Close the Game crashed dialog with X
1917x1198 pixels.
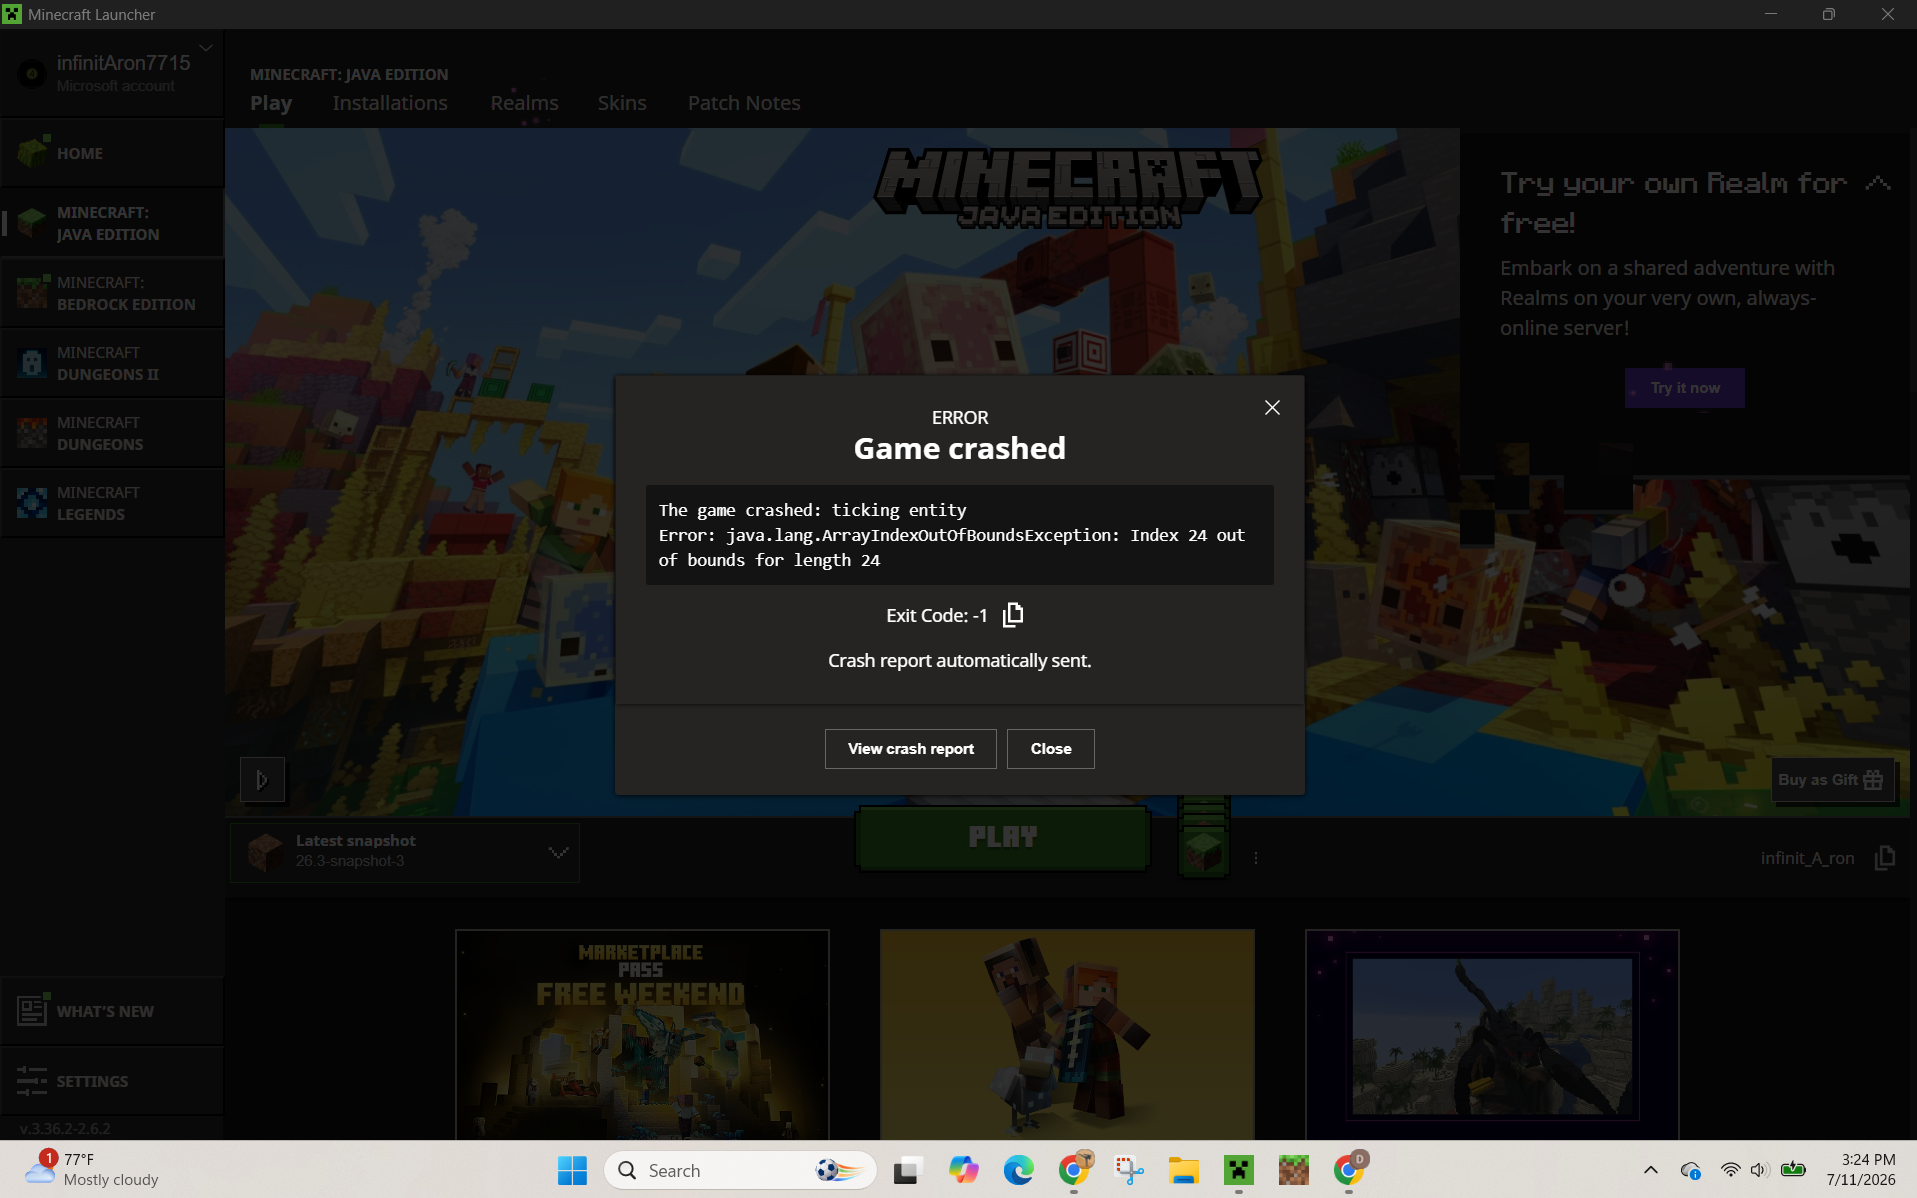(1272, 407)
